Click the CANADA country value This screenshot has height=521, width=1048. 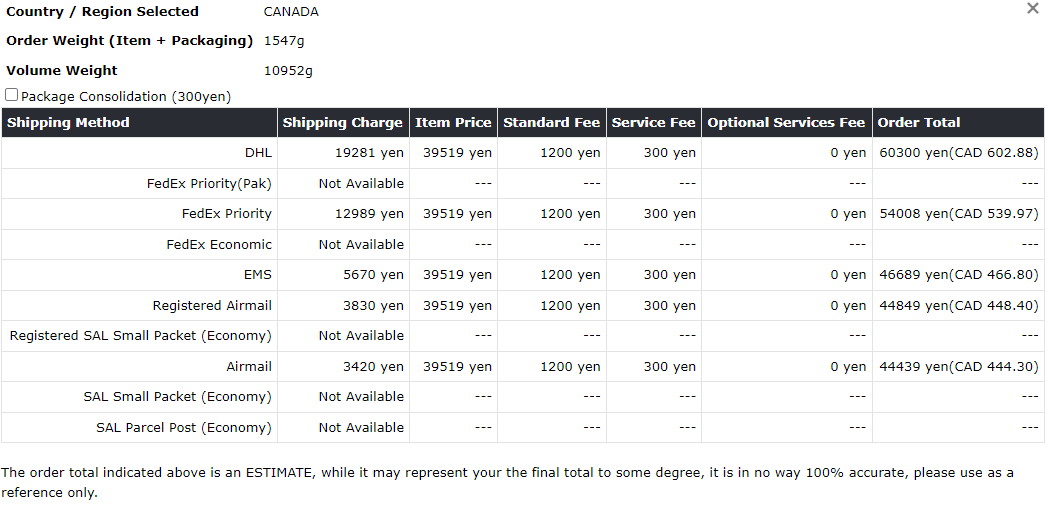coord(291,12)
